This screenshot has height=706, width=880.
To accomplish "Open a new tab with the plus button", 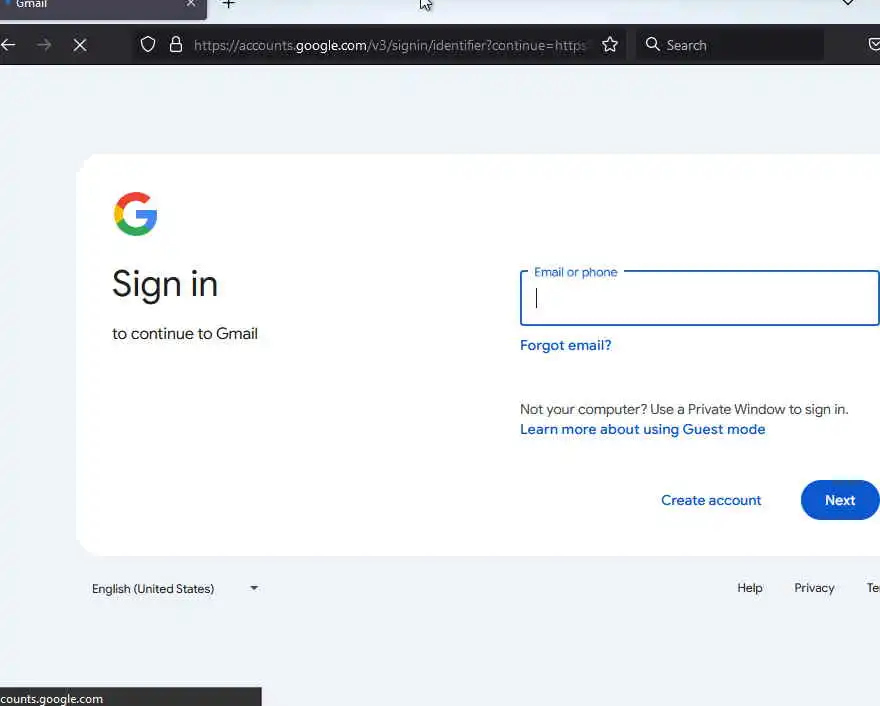I will (x=228, y=4).
